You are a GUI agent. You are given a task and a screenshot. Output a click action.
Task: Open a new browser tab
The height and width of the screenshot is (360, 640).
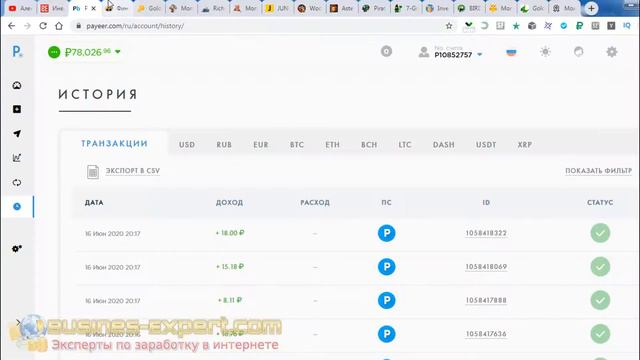591,8
